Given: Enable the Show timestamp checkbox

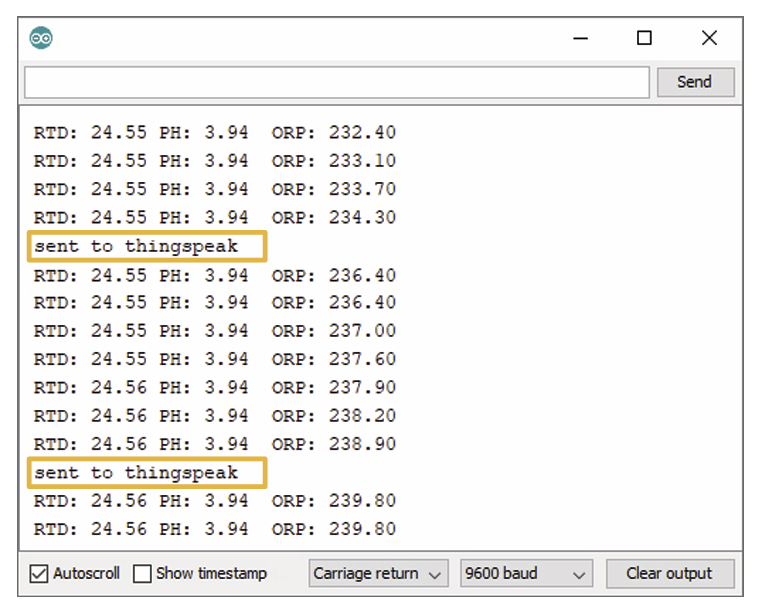Looking at the screenshot, I should tap(142, 573).
